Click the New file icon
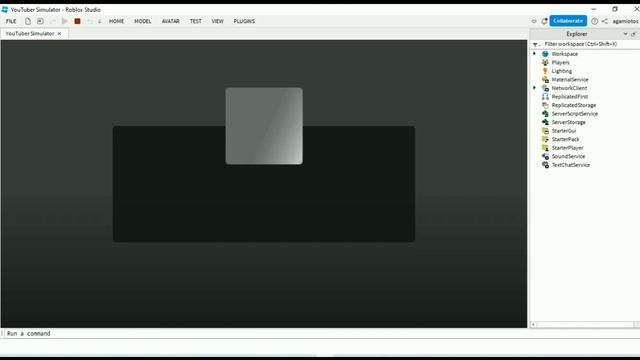The height and width of the screenshot is (360, 640). tap(28, 21)
